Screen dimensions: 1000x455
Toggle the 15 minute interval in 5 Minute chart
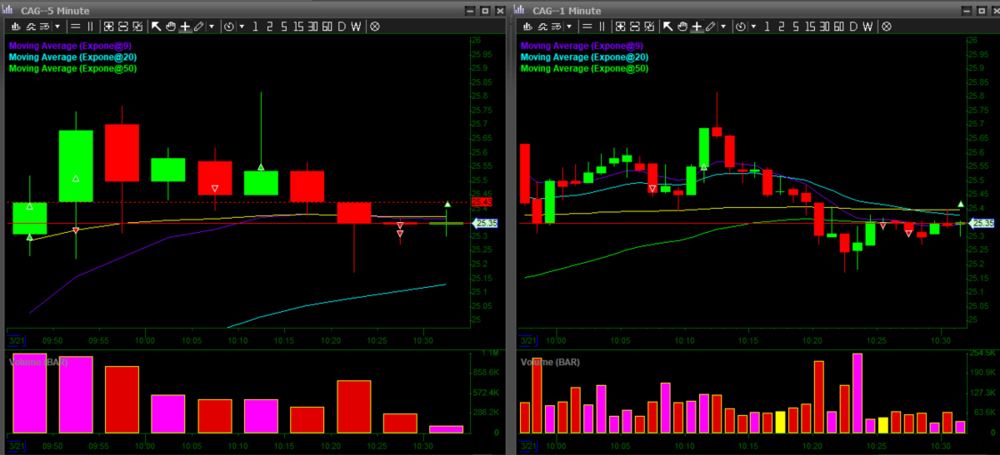click(298, 25)
